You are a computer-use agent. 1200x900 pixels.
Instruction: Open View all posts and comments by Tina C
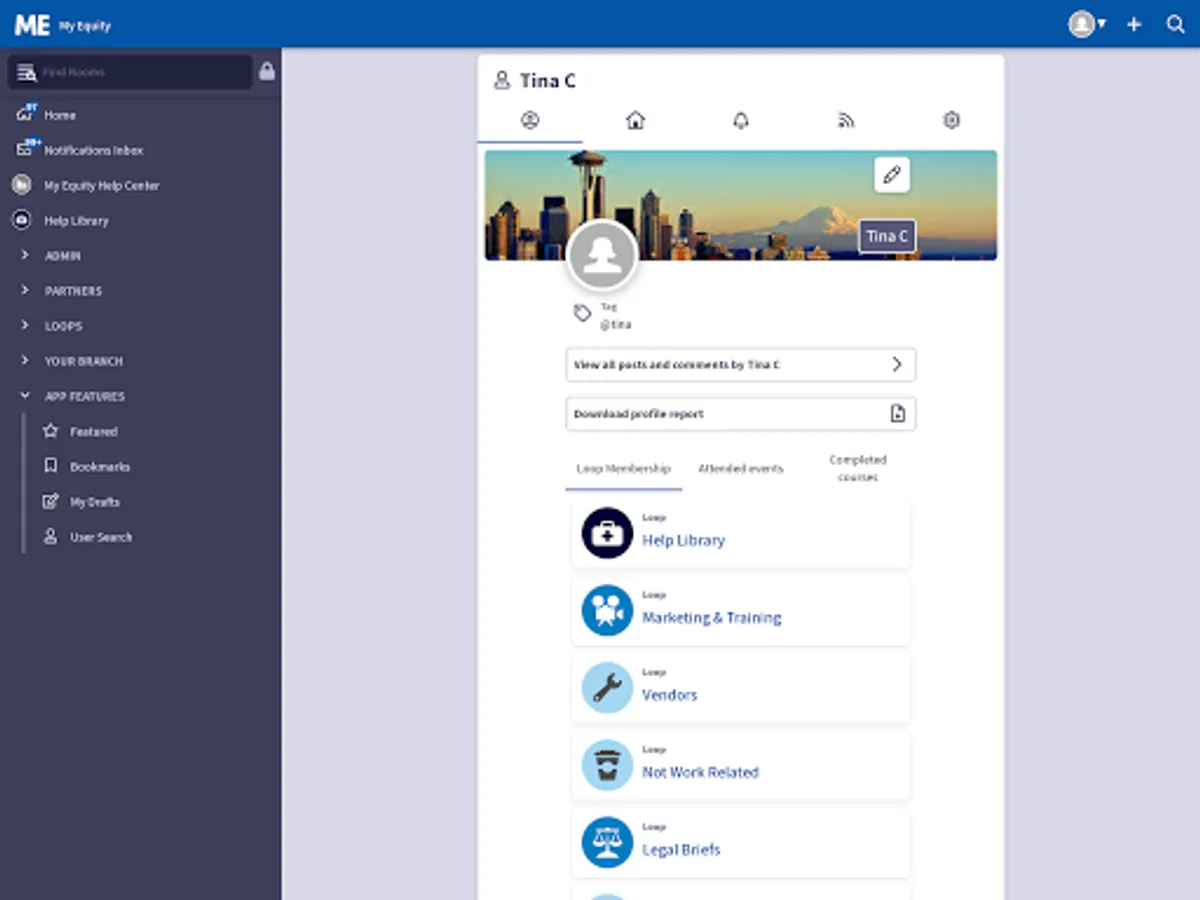point(741,365)
